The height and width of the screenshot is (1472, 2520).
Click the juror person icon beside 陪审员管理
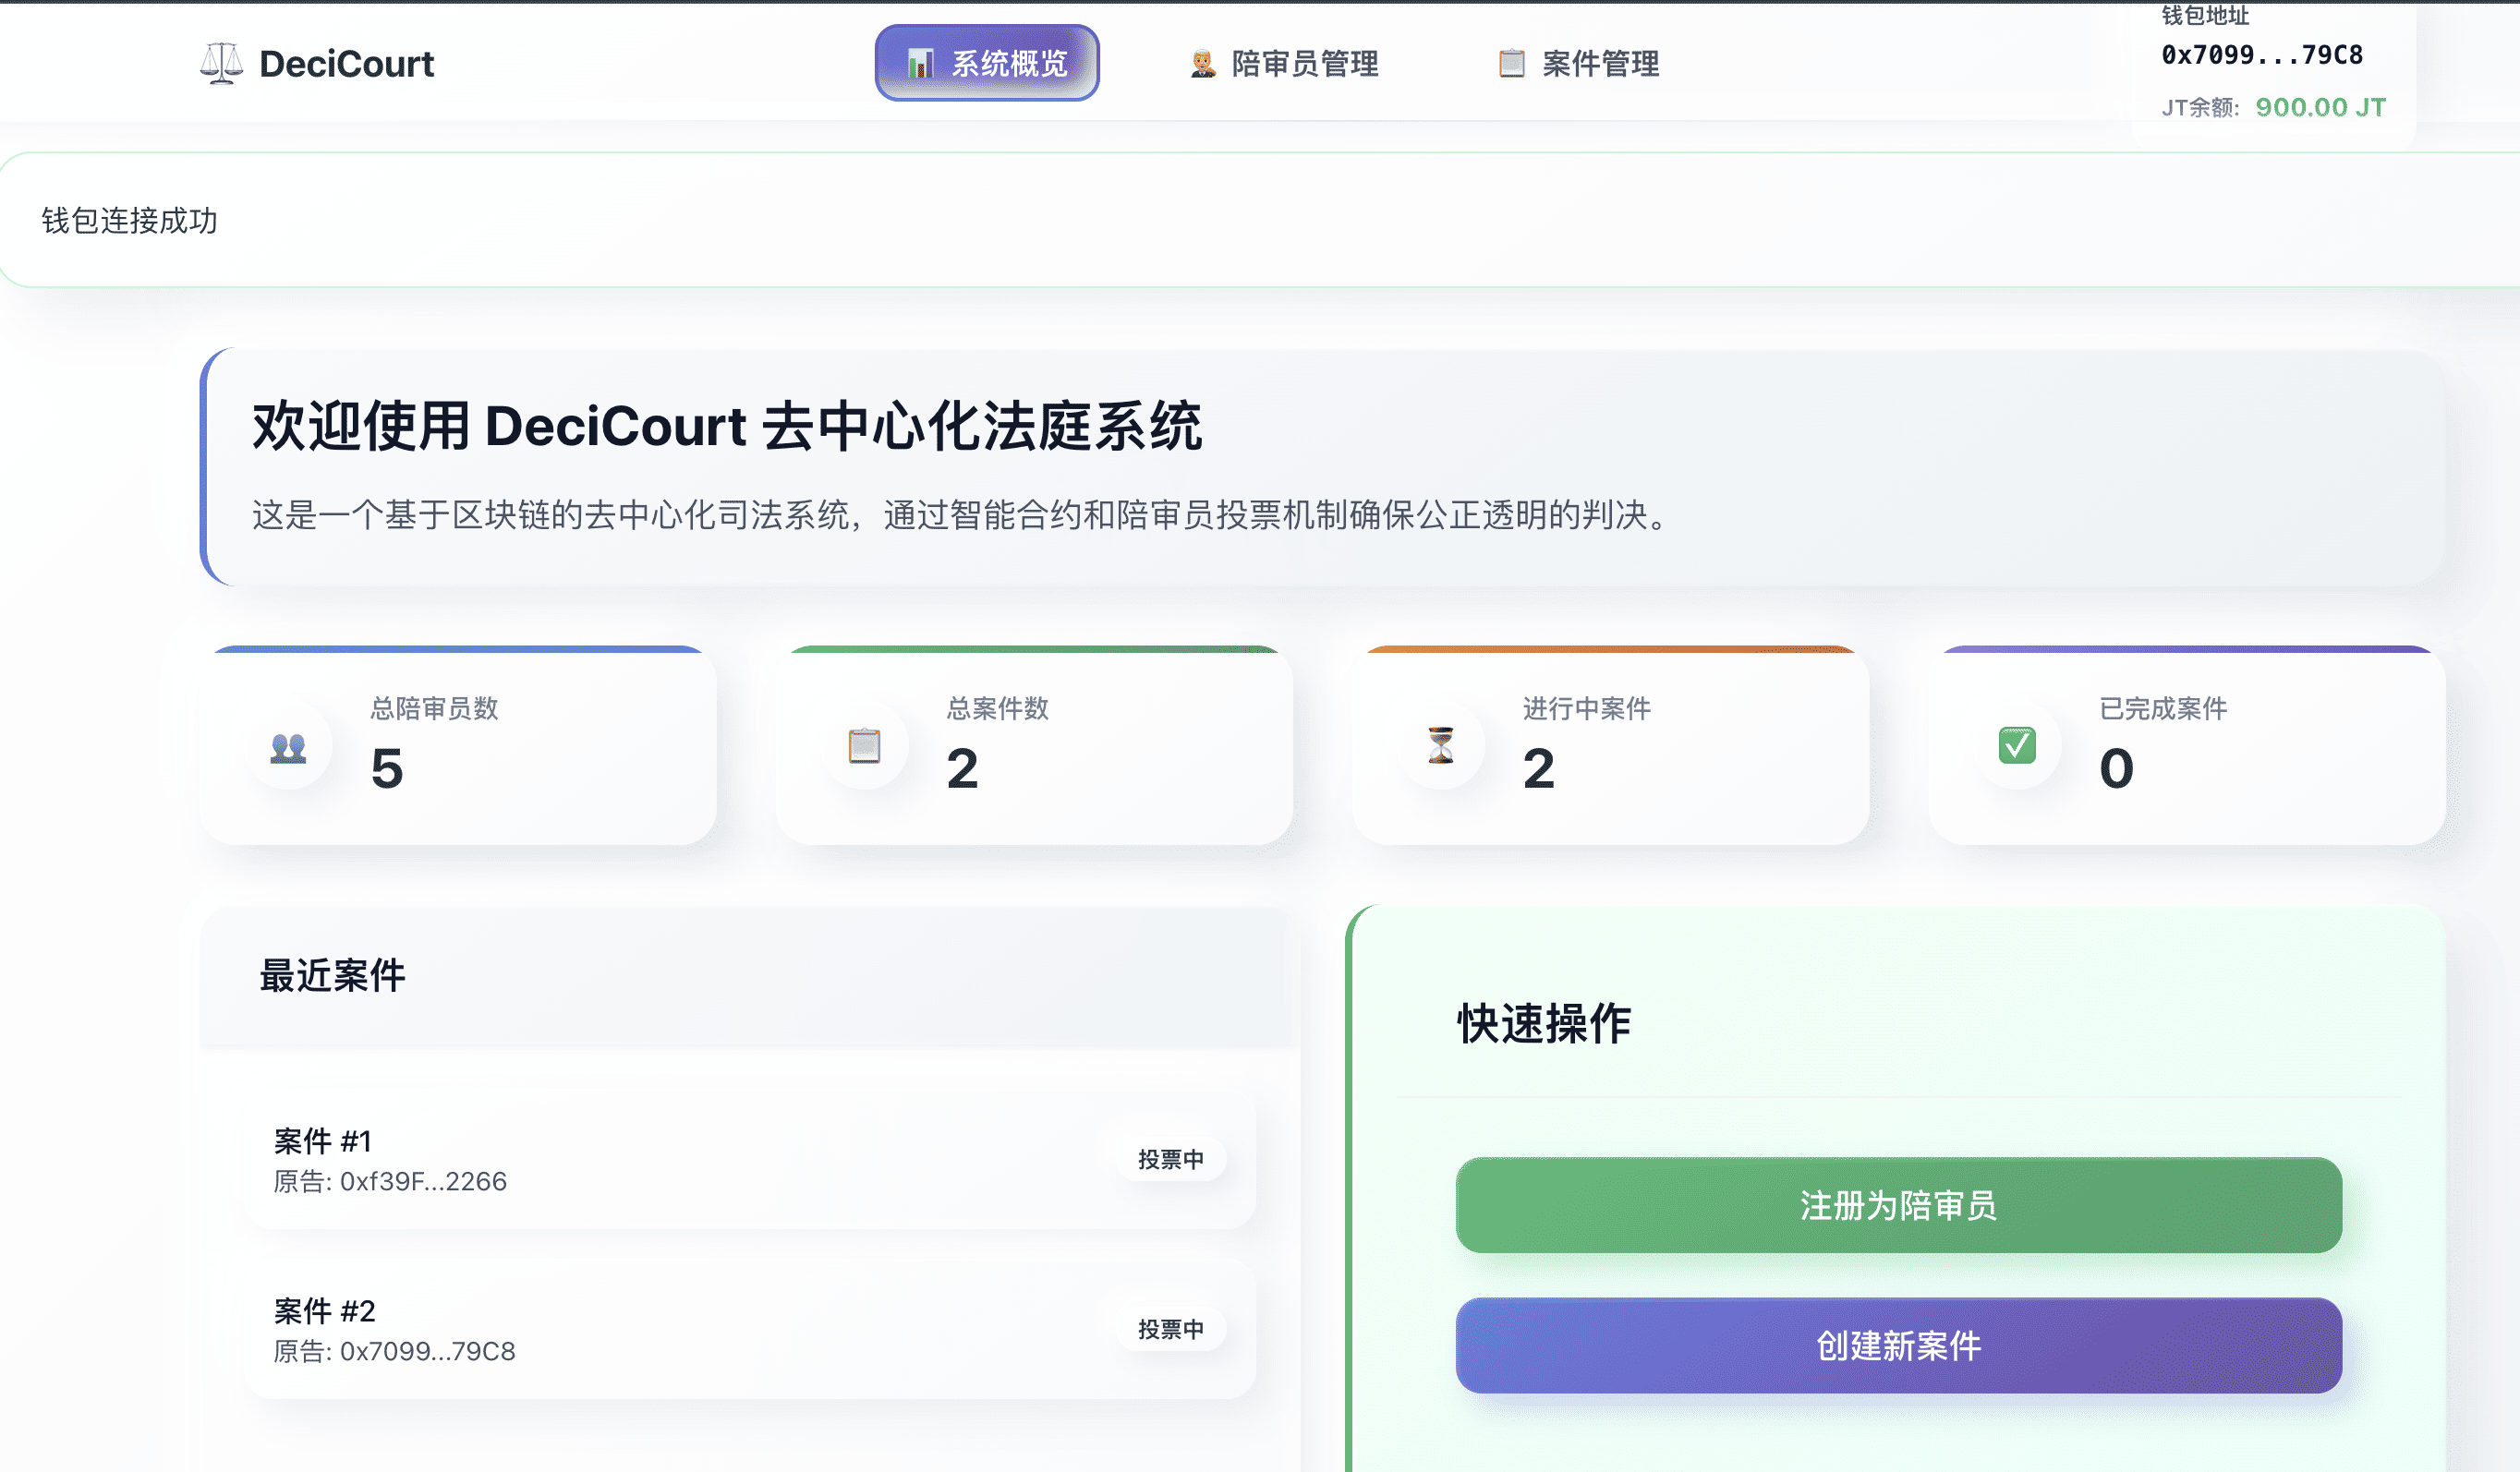[1202, 63]
